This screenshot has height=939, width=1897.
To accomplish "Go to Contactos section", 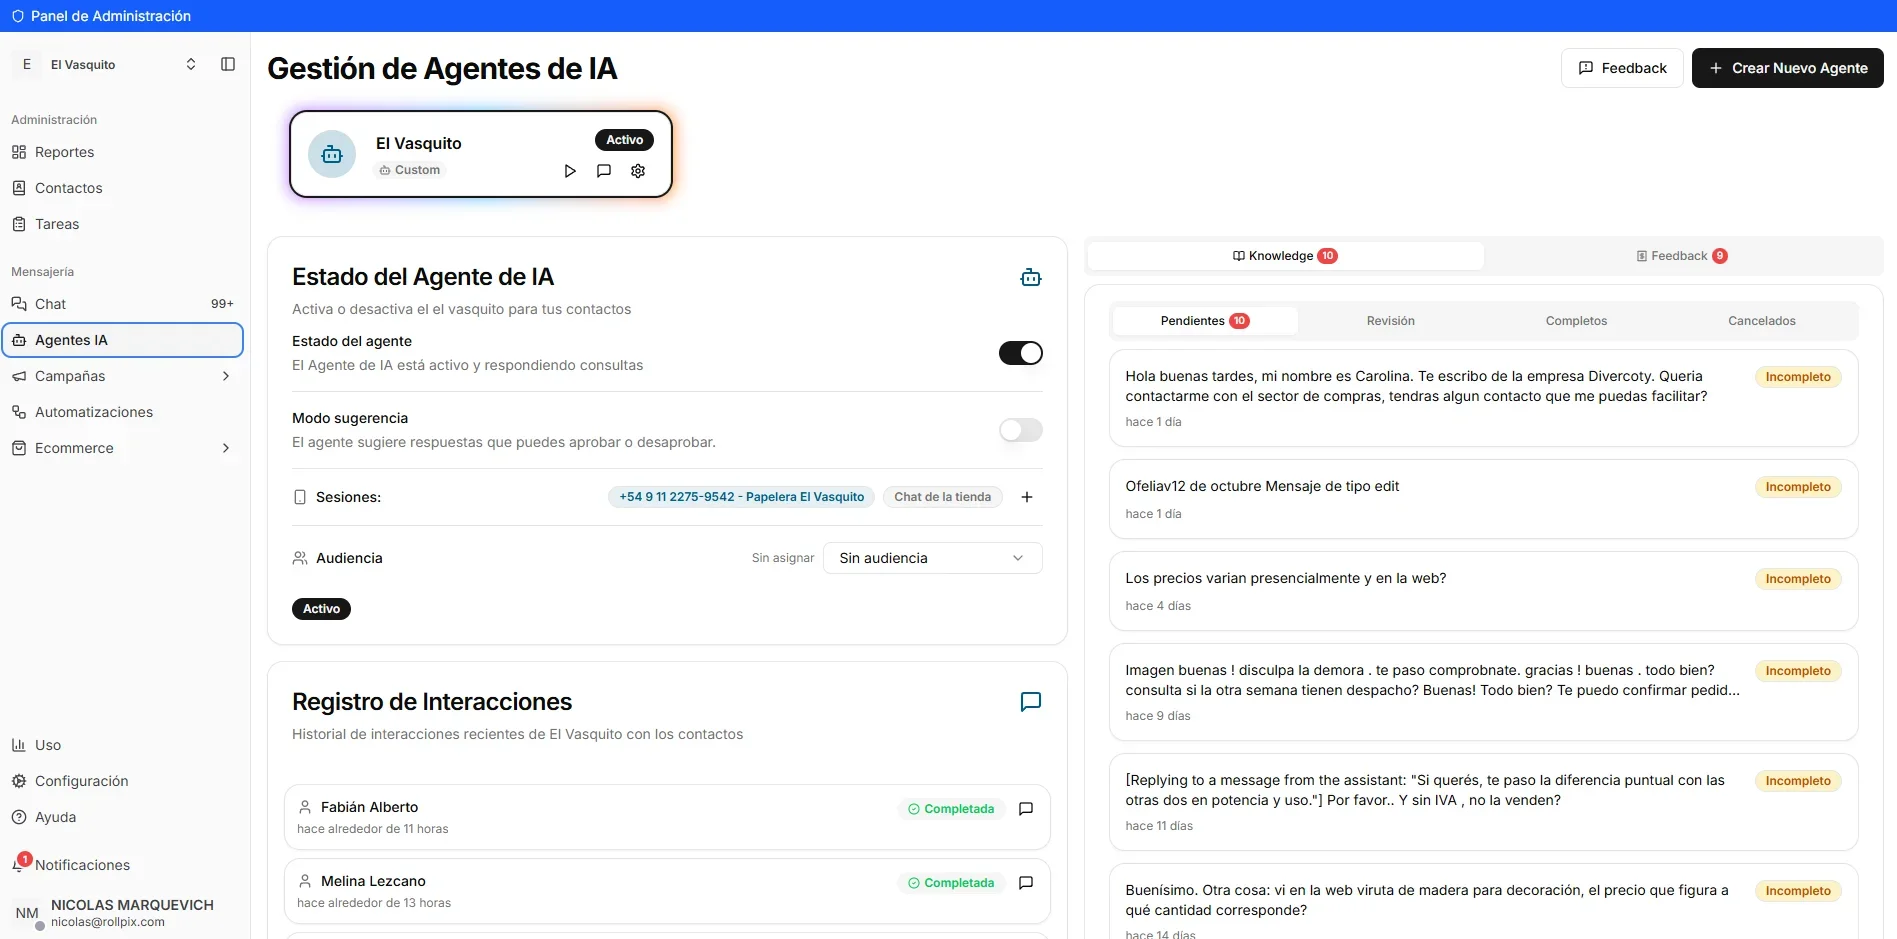I will tap(123, 188).
